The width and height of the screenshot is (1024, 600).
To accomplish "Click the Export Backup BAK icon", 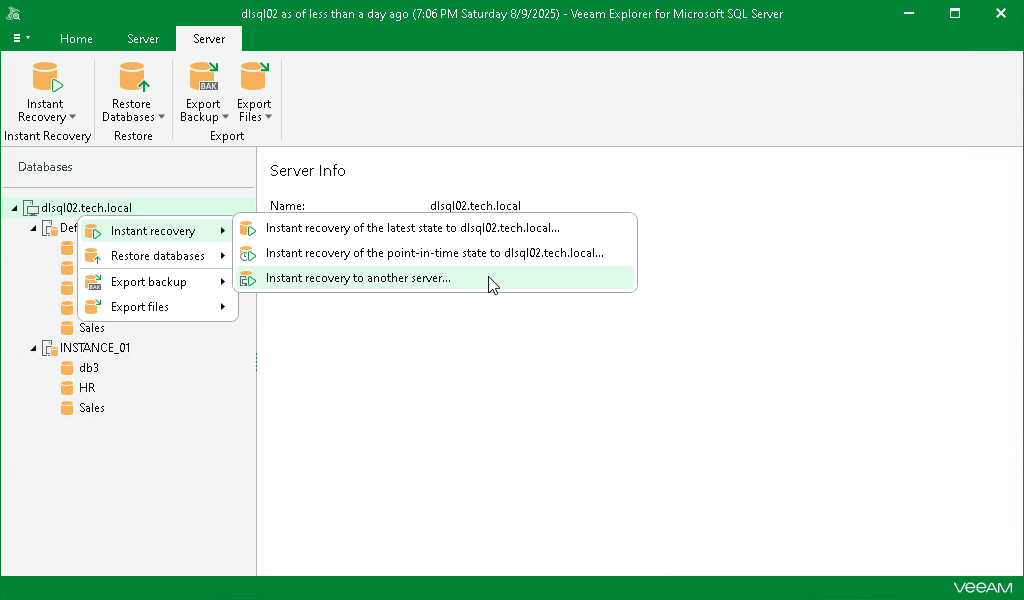I will 203,78.
